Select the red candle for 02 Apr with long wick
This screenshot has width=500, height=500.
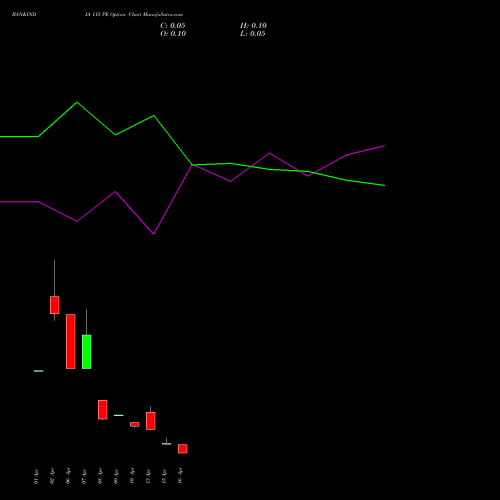[x=55, y=305]
